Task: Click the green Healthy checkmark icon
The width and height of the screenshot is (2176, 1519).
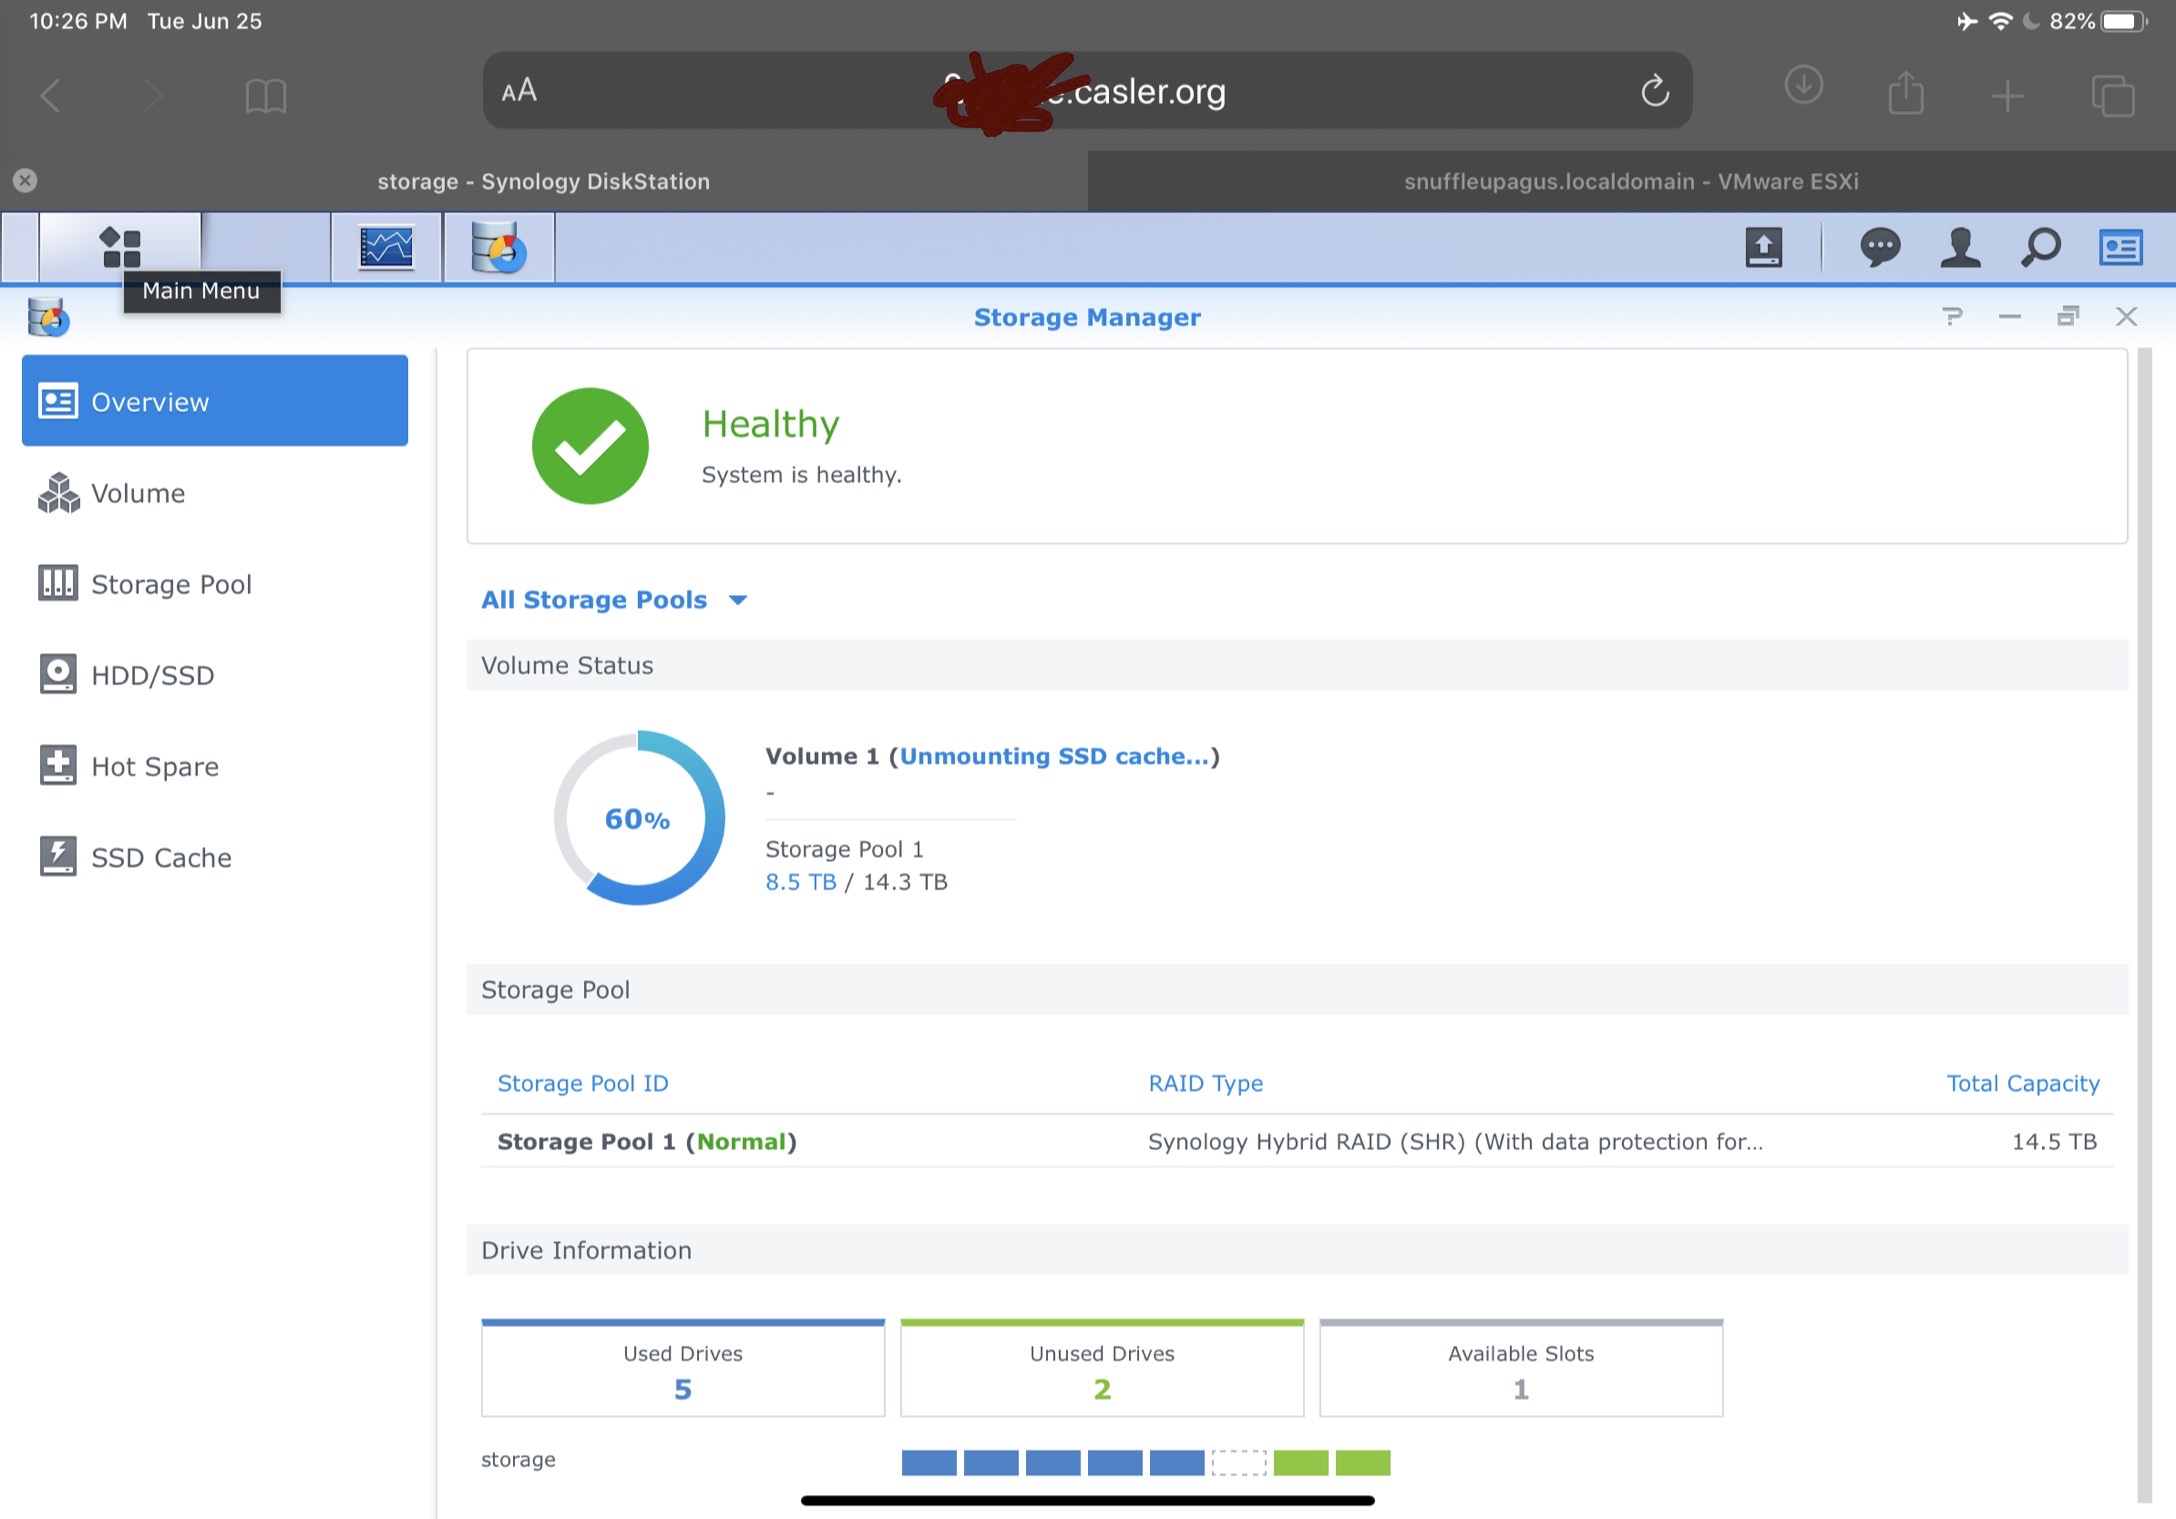Action: click(590, 446)
